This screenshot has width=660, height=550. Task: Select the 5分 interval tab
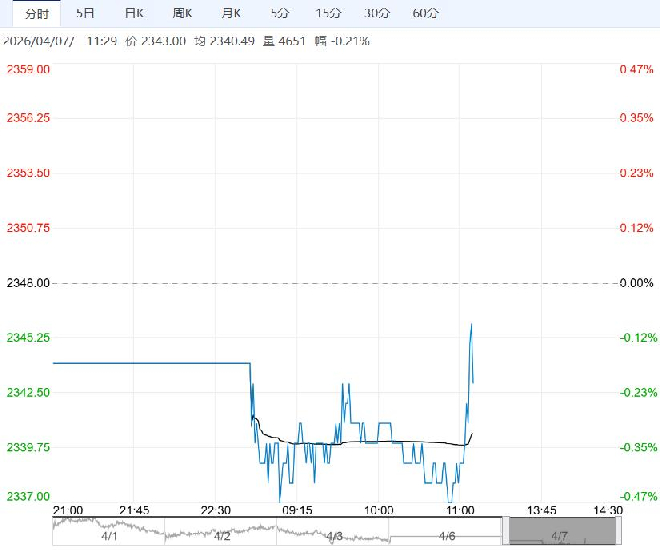pyautogui.click(x=280, y=13)
